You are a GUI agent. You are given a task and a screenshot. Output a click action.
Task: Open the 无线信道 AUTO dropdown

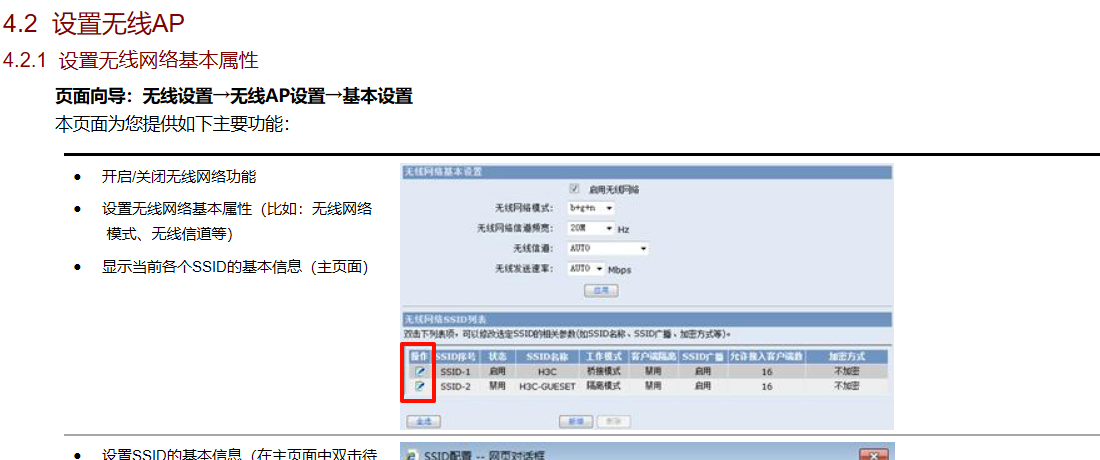point(608,248)
